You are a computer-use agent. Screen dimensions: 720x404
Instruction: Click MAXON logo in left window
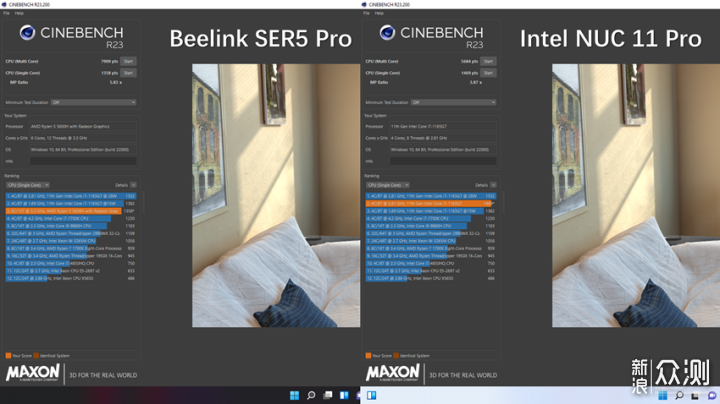coord(33,372)
